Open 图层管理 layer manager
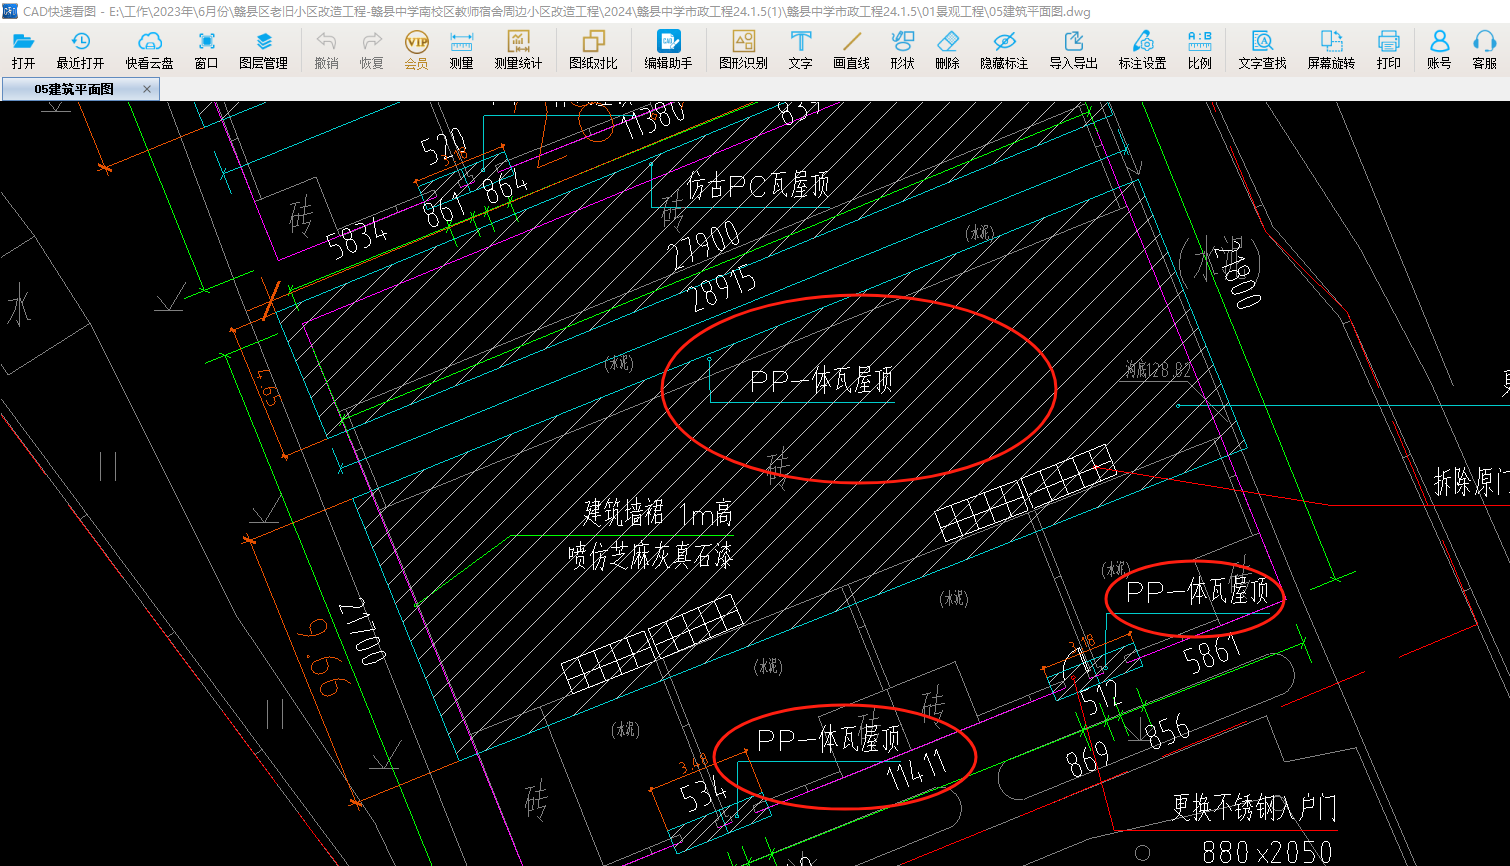 (263, 50)
